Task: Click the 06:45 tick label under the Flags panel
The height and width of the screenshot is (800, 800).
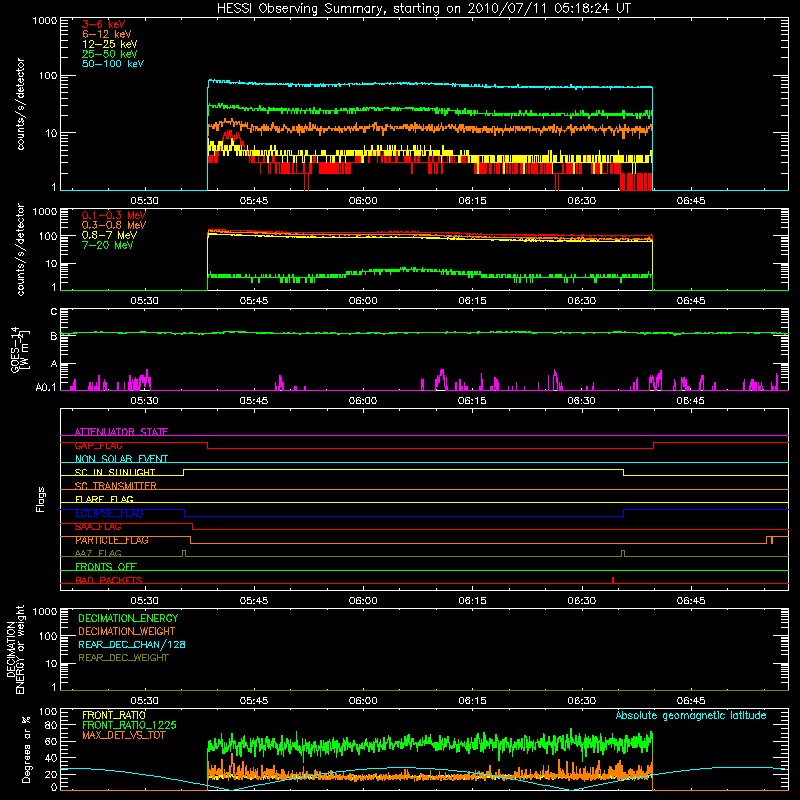Action: point(691,601)
